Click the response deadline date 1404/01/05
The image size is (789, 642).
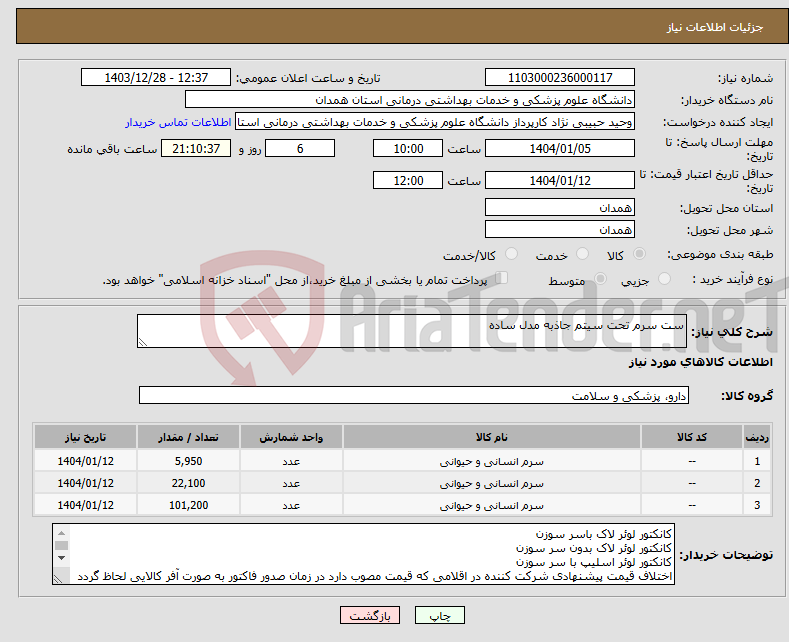(560, 148)
